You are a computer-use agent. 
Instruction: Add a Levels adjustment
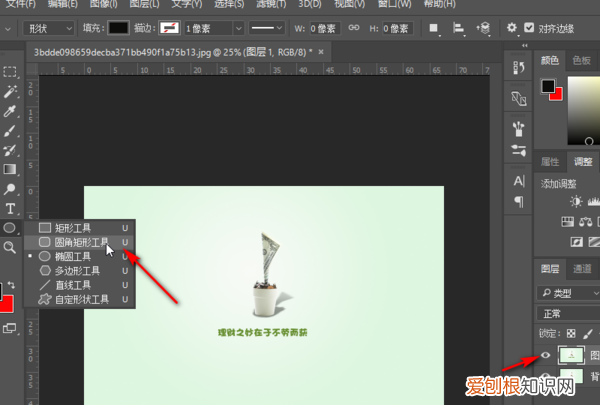pos(594,201)
